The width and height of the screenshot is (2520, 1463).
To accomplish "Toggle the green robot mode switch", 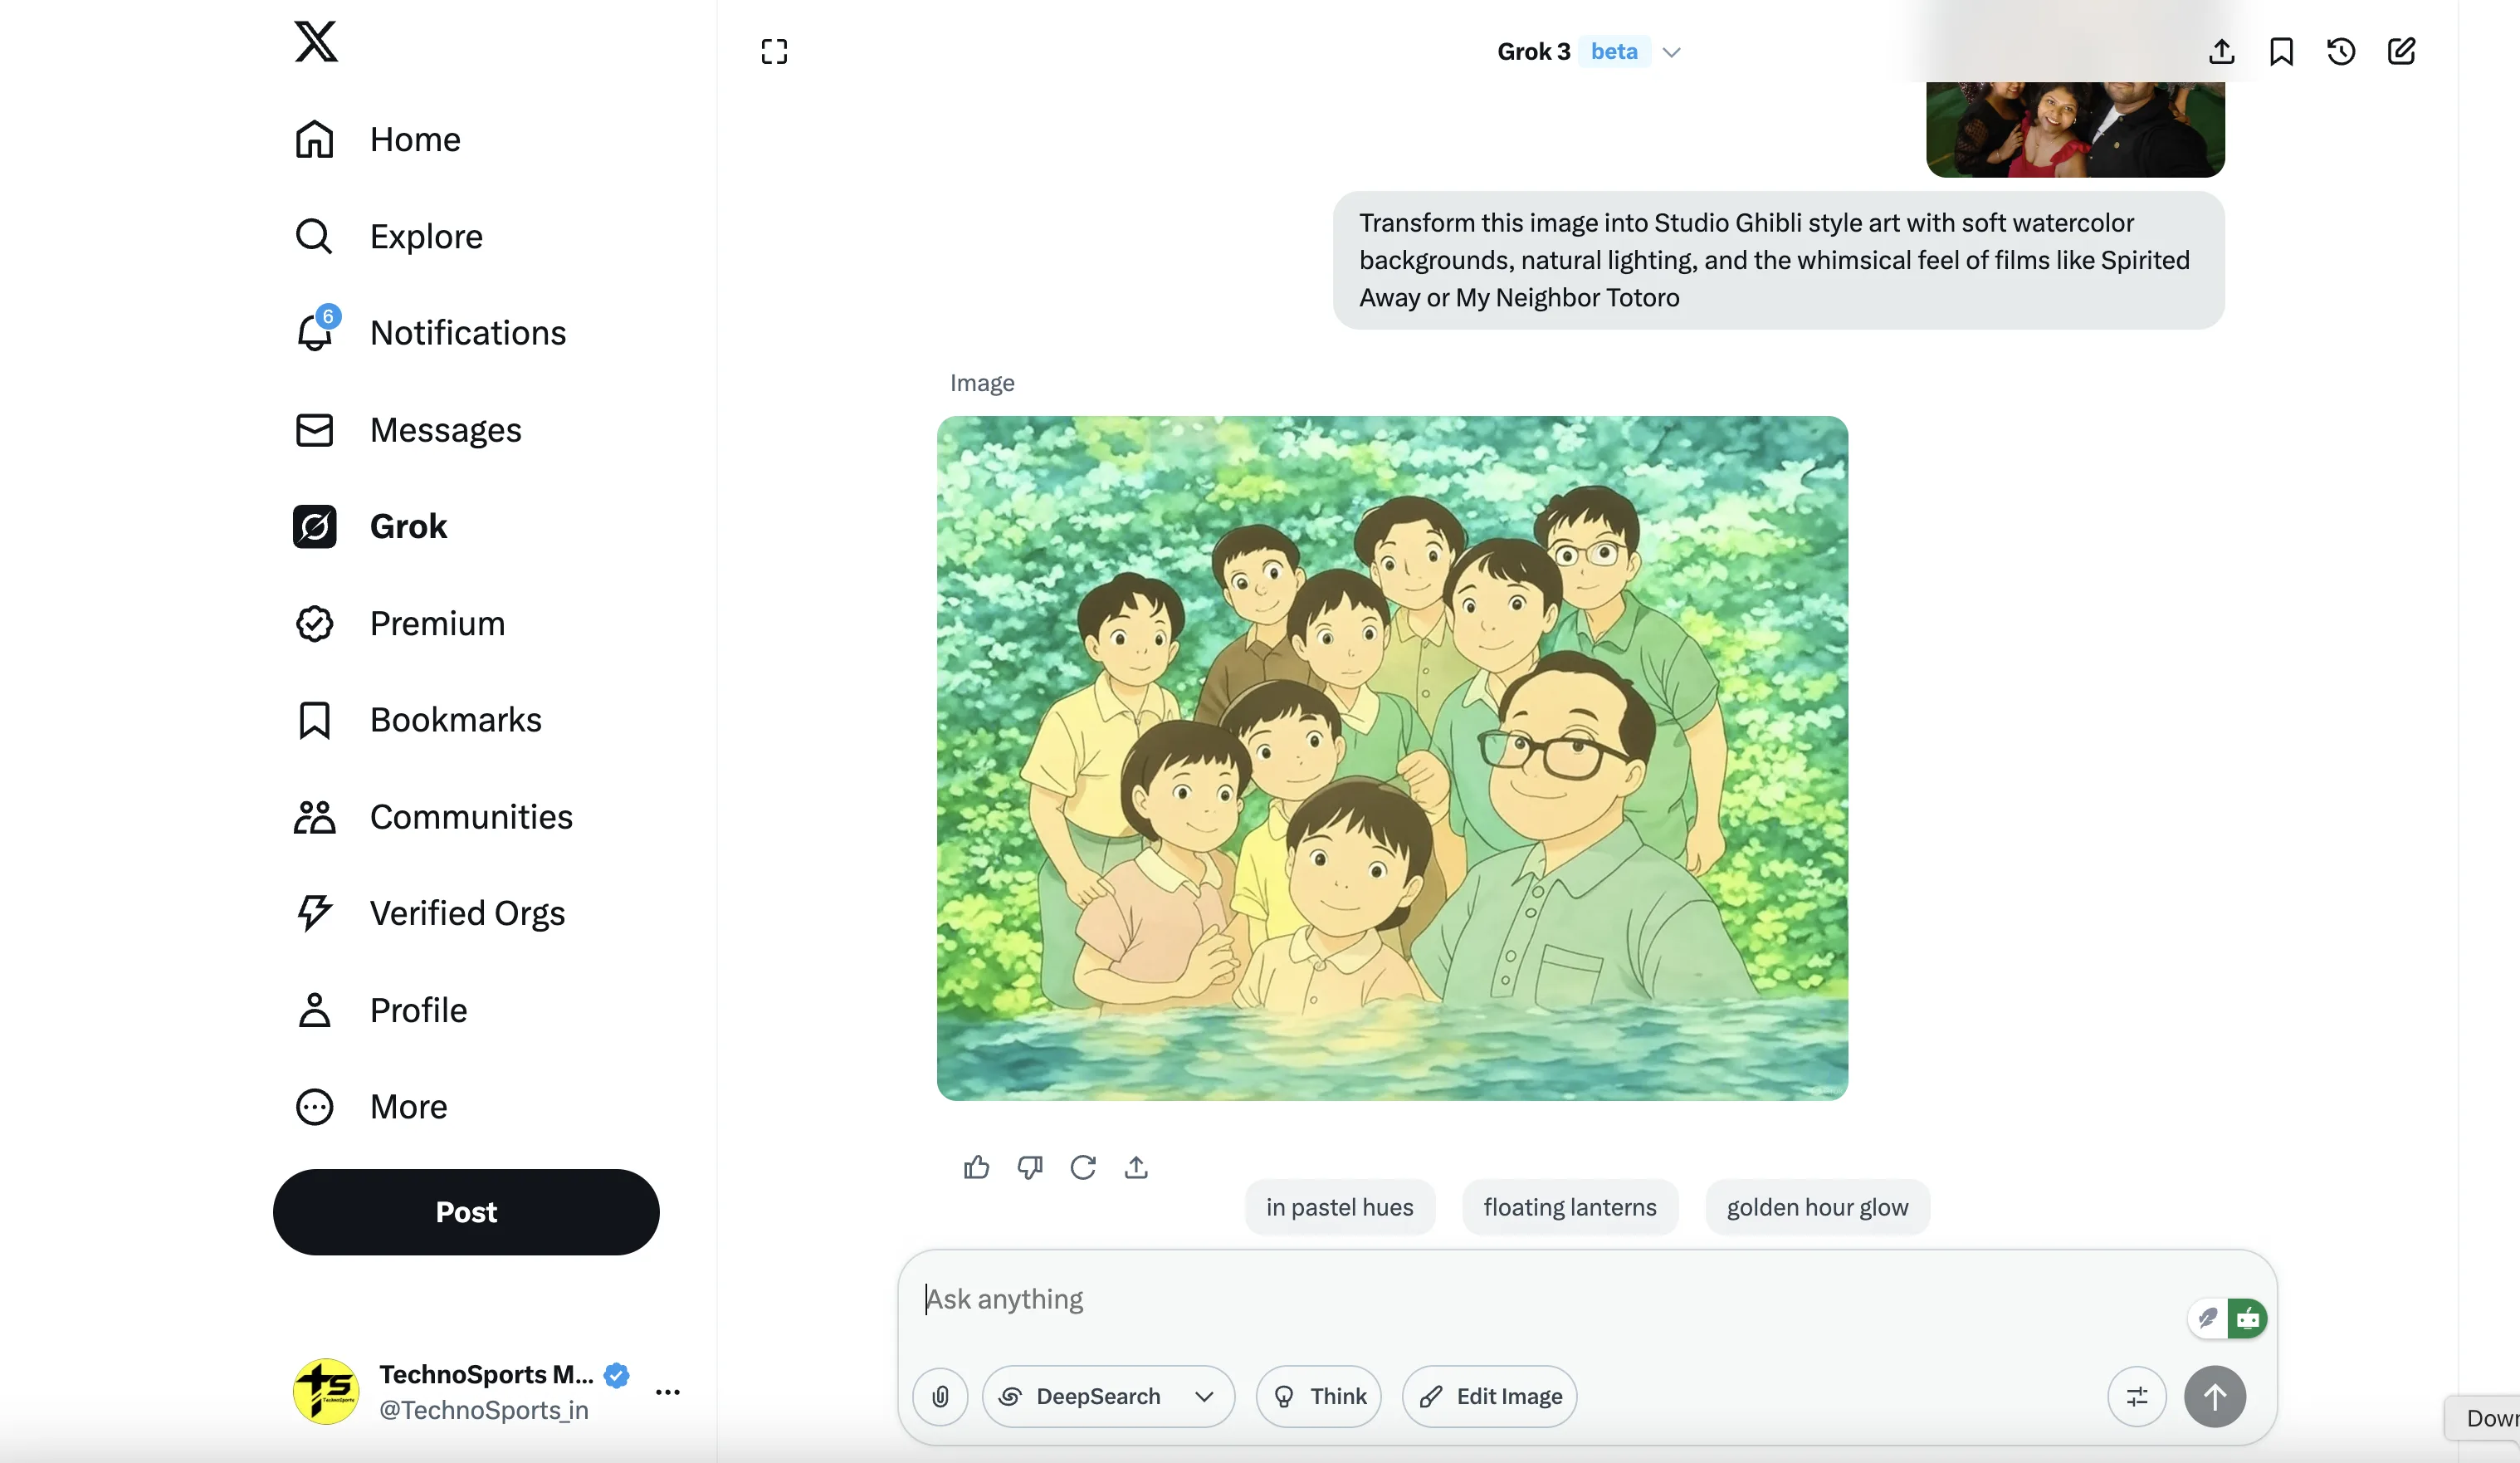I will (2247, 1319).
